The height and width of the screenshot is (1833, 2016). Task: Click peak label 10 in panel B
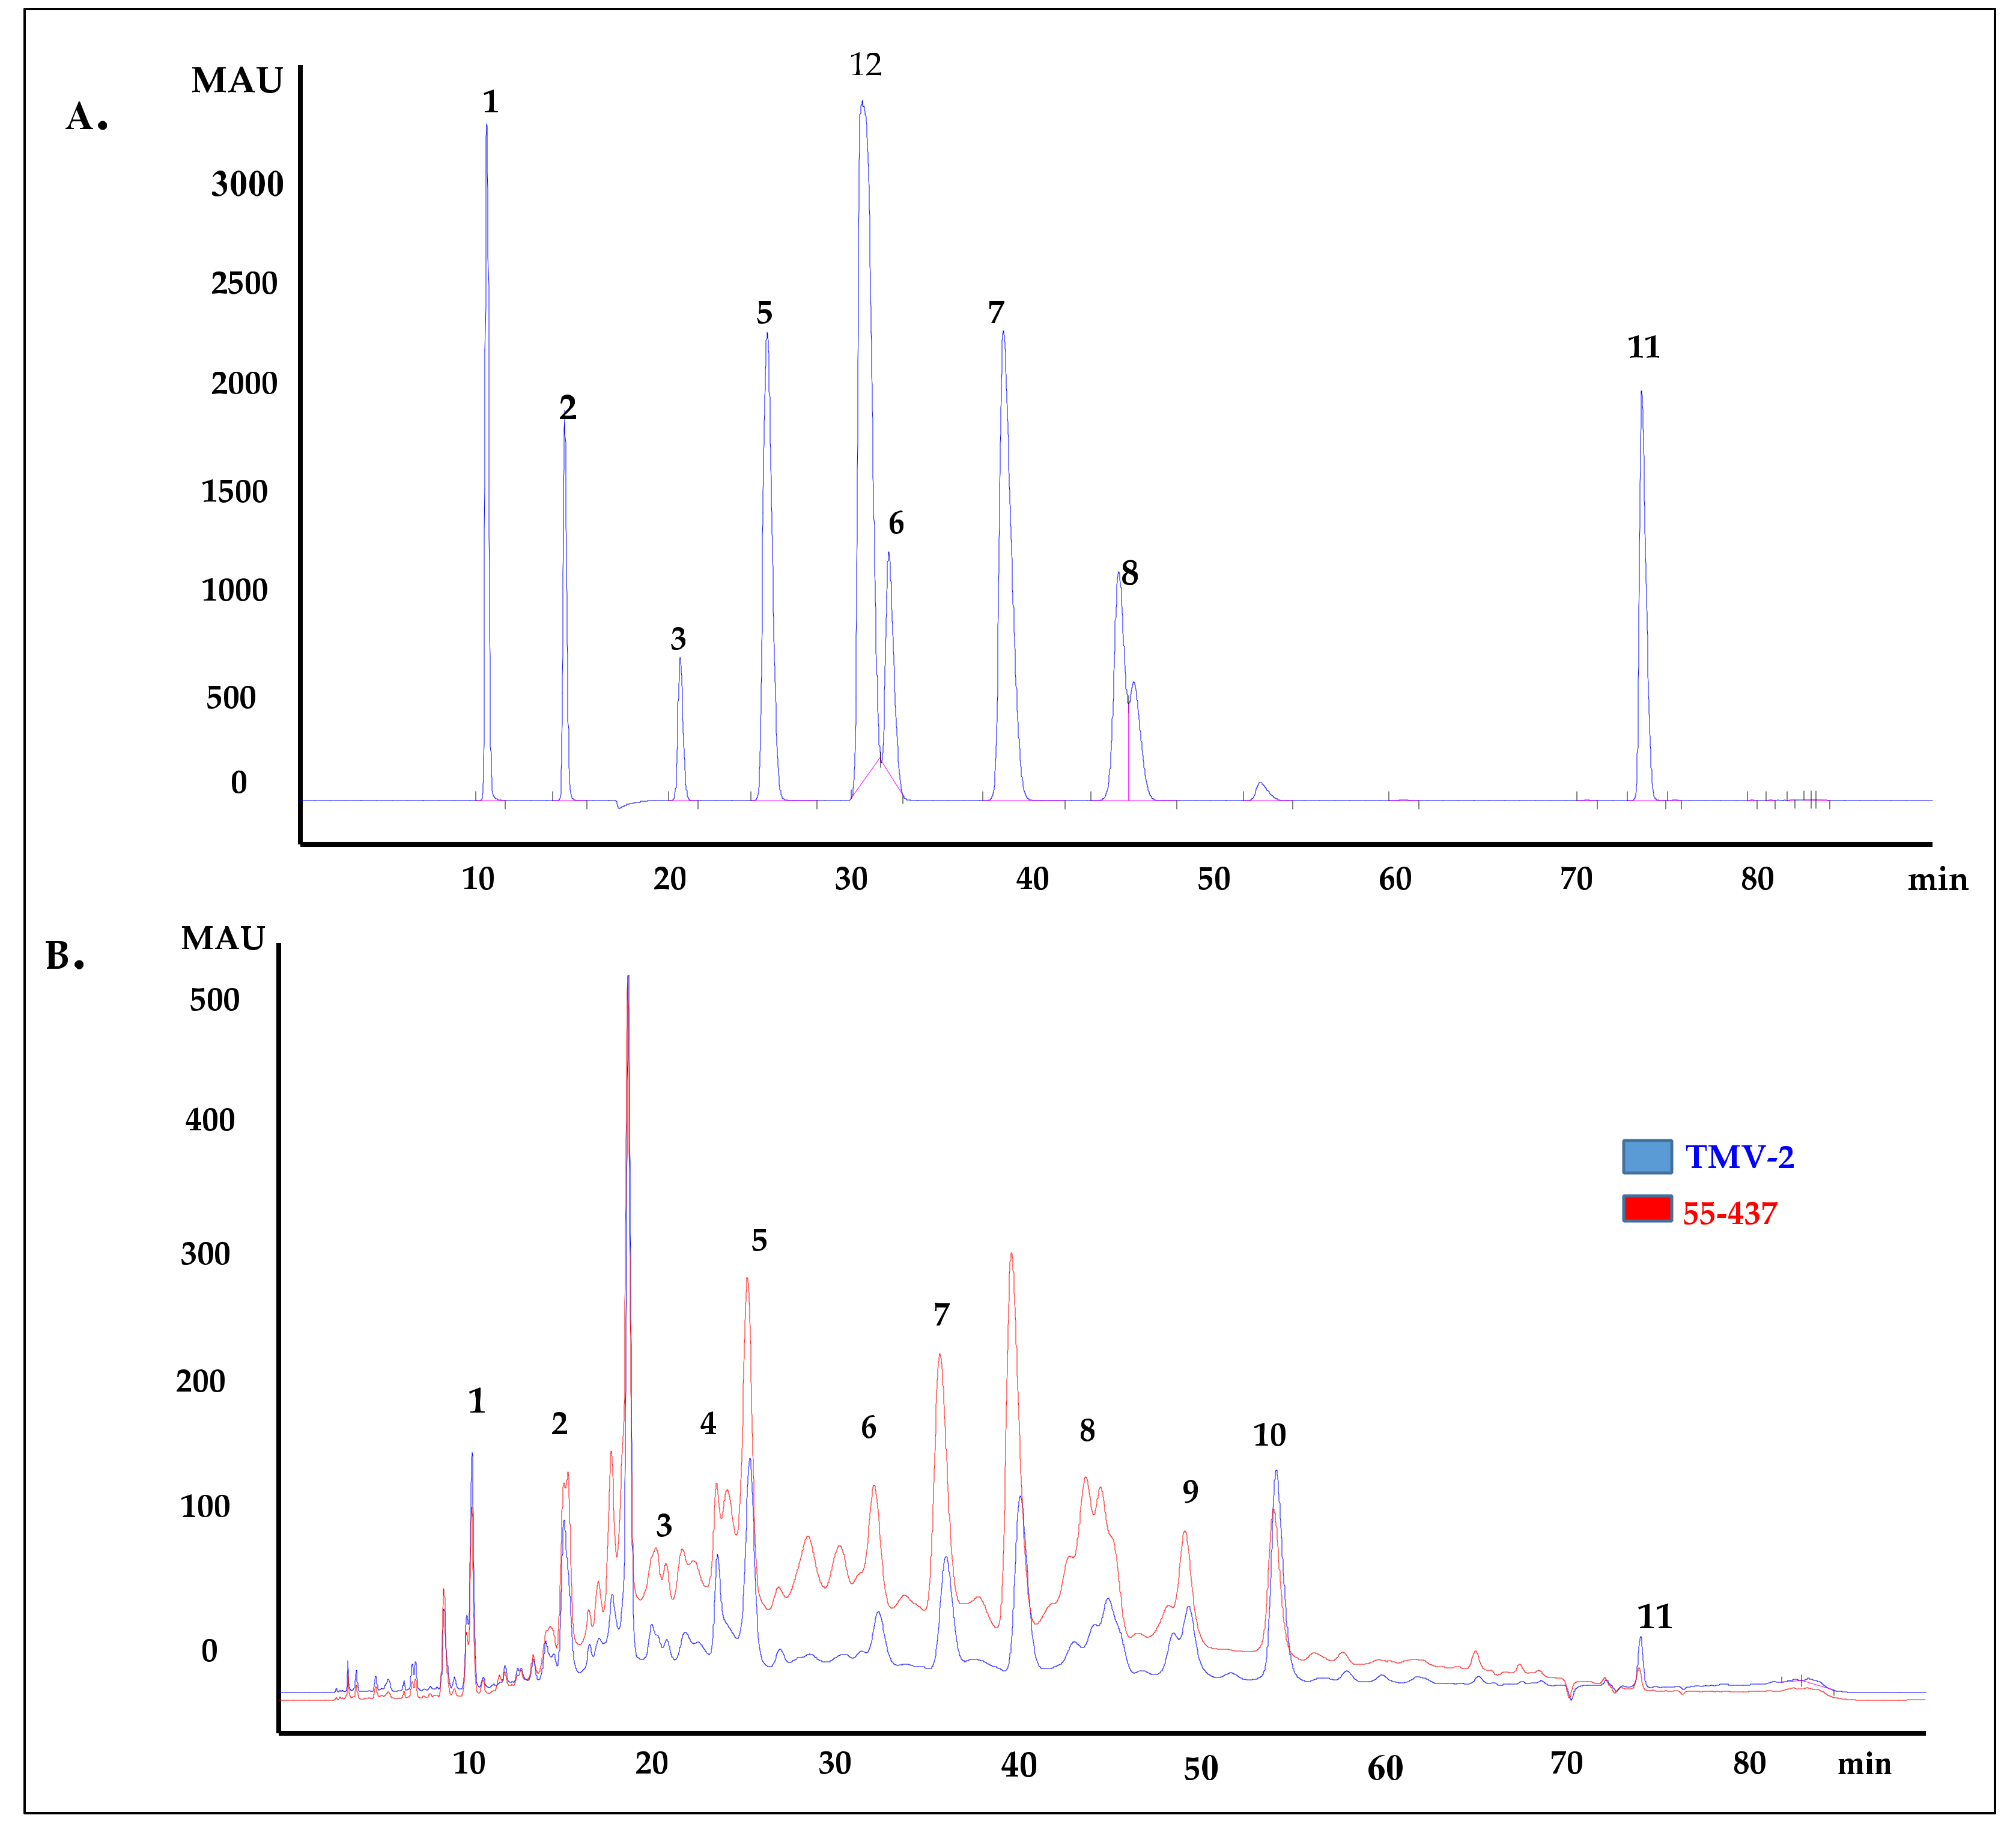[1269, 1436]
